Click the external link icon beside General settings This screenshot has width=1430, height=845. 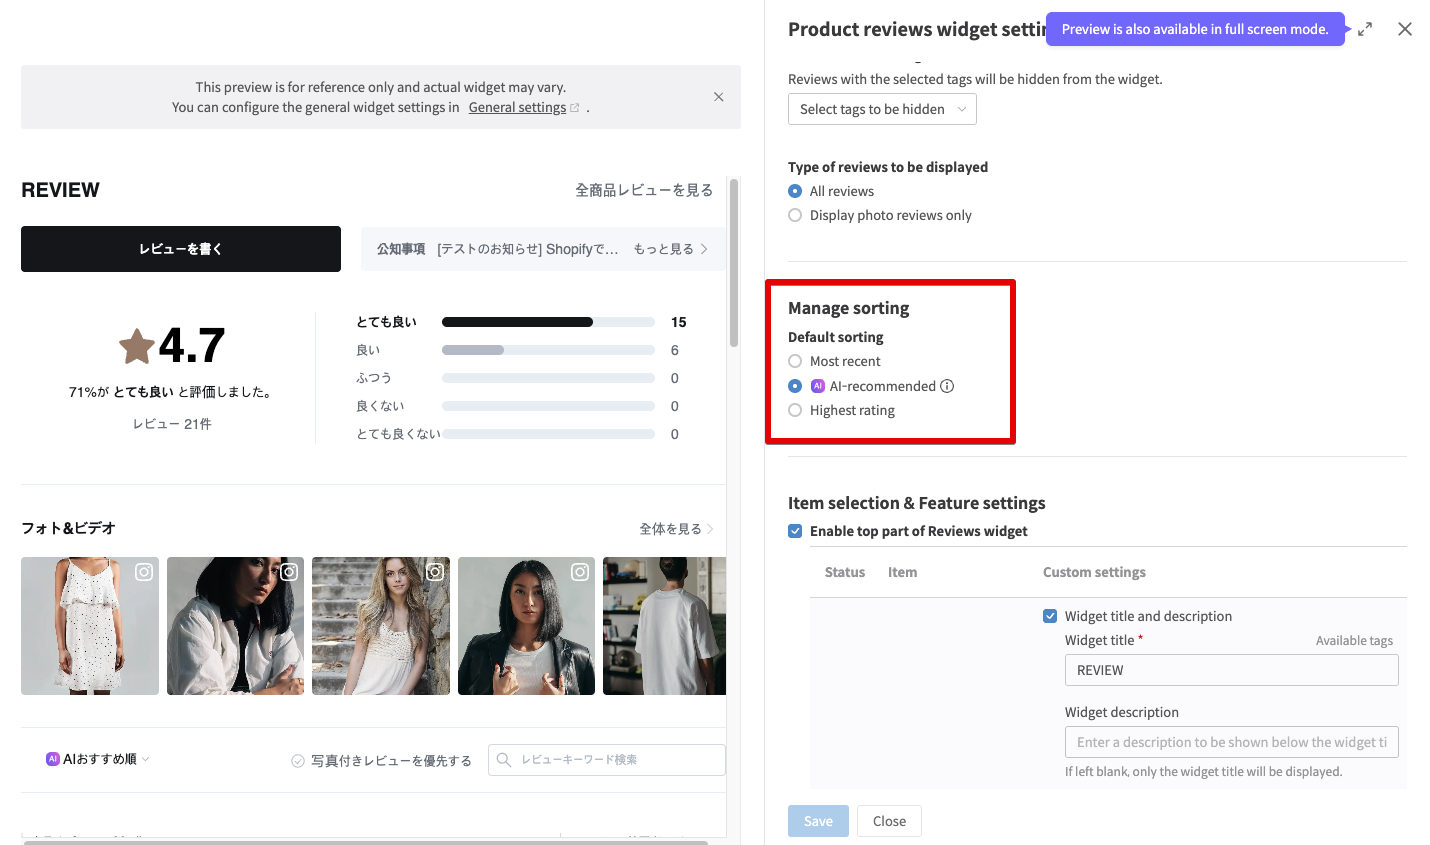(575, 108)
